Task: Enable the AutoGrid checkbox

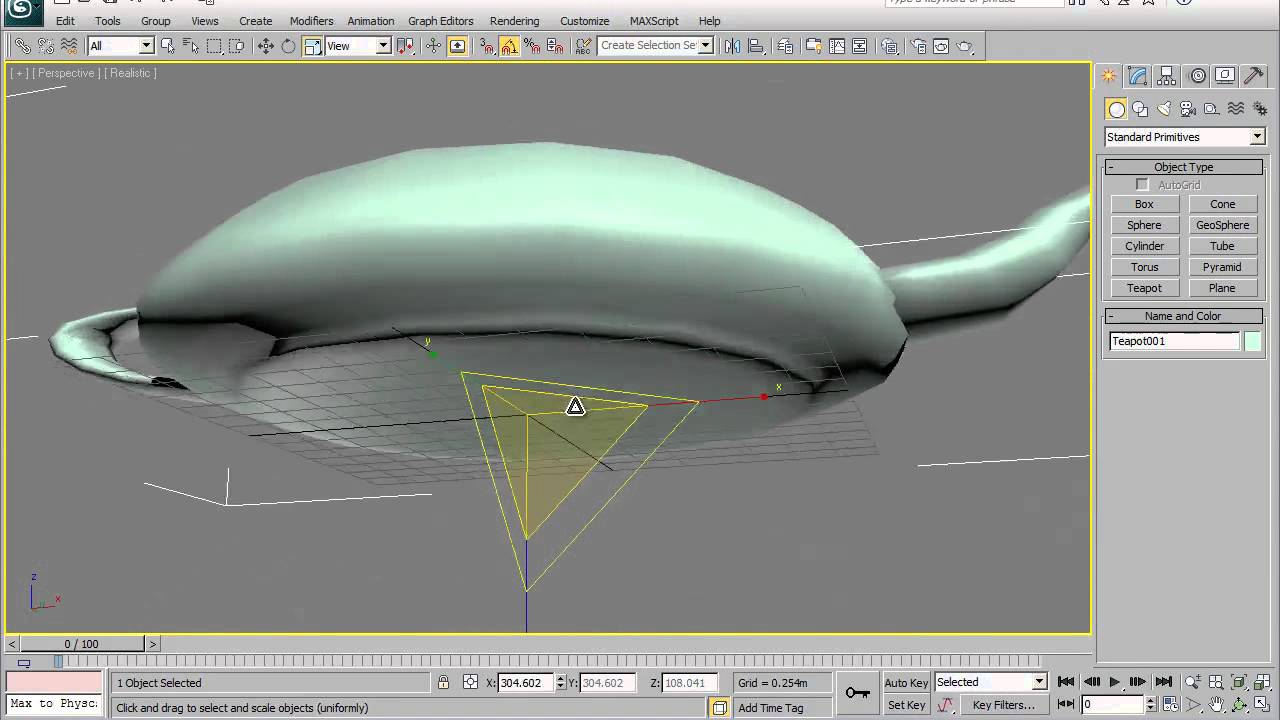Action: click(1142, 185)
